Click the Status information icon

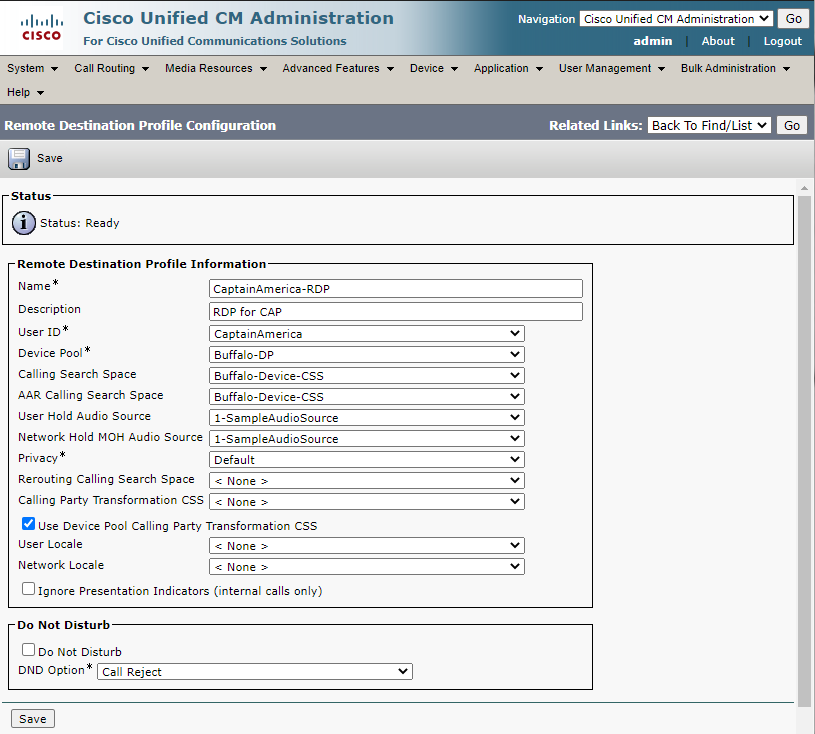[x=23, y=223]
